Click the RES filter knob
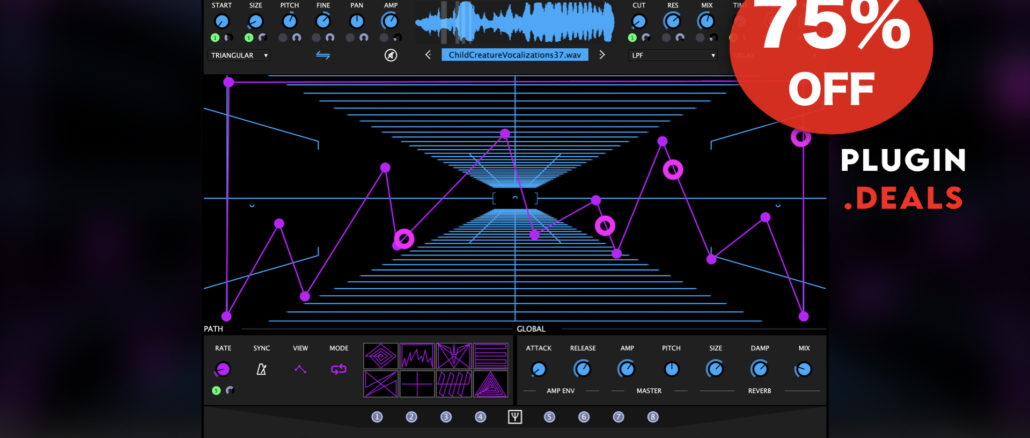Screen dimensions: 1030x438 673,21
